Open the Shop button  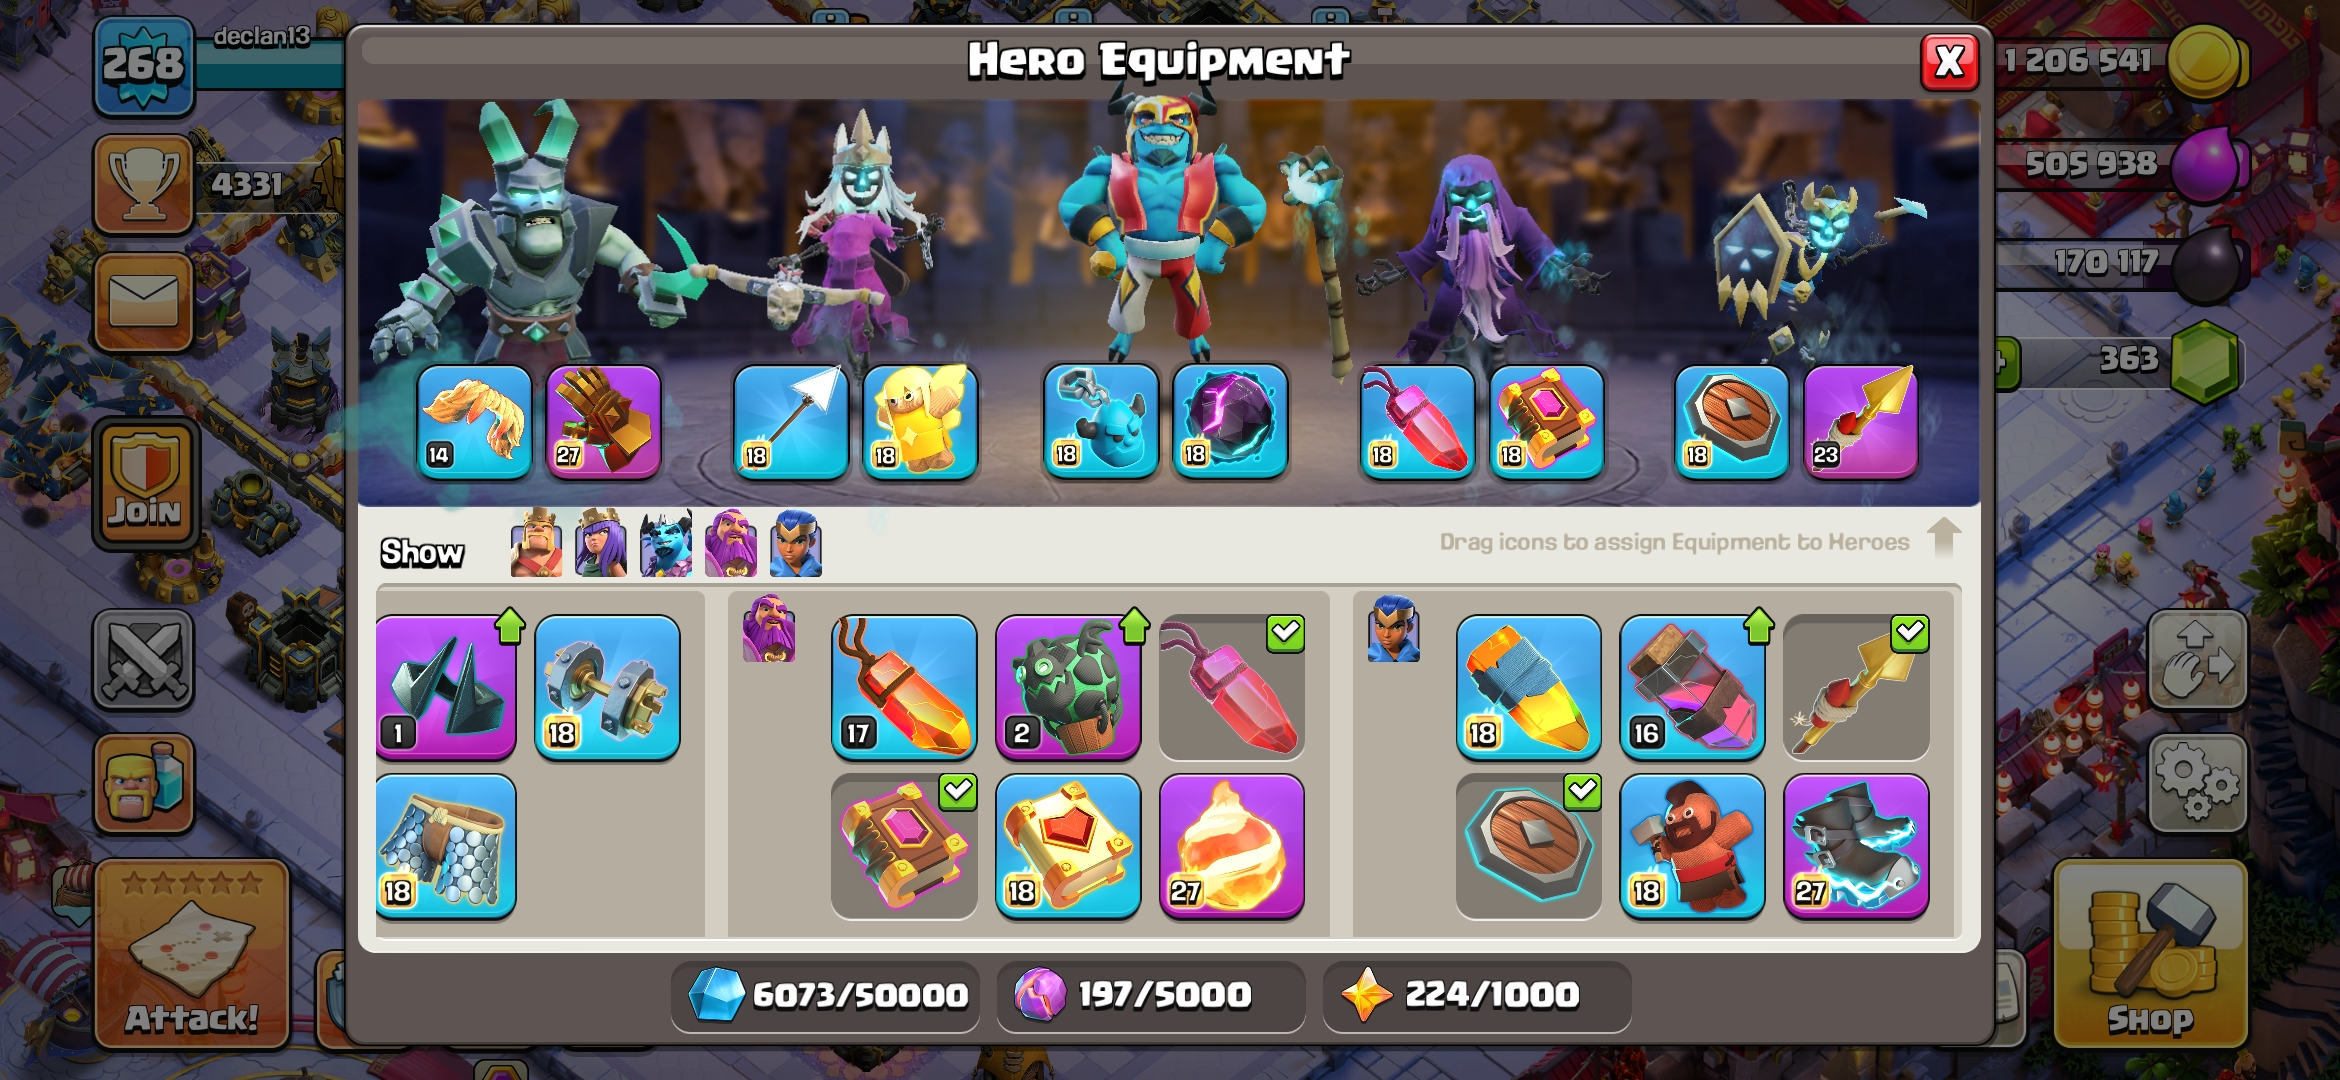tap(2150, 954)
